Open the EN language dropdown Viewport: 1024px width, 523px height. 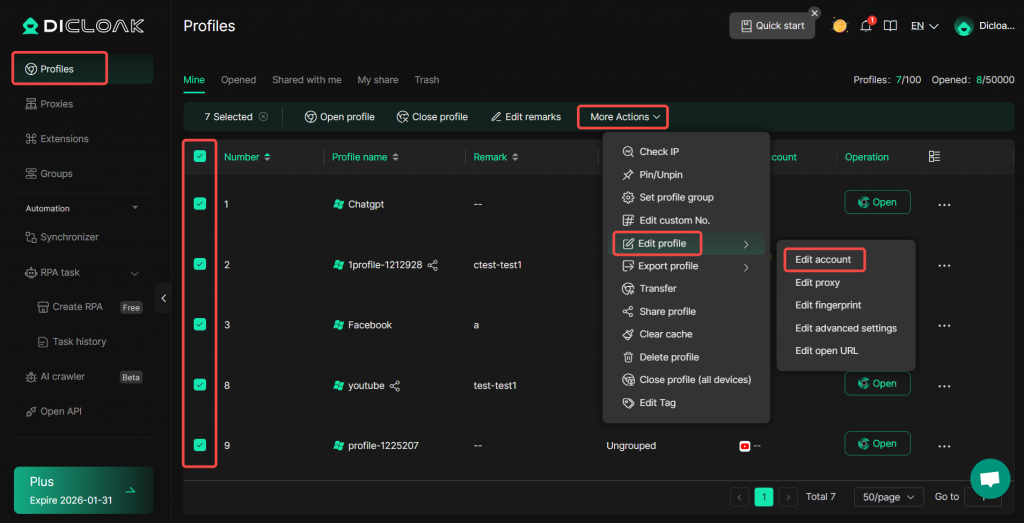coord(924,26)
